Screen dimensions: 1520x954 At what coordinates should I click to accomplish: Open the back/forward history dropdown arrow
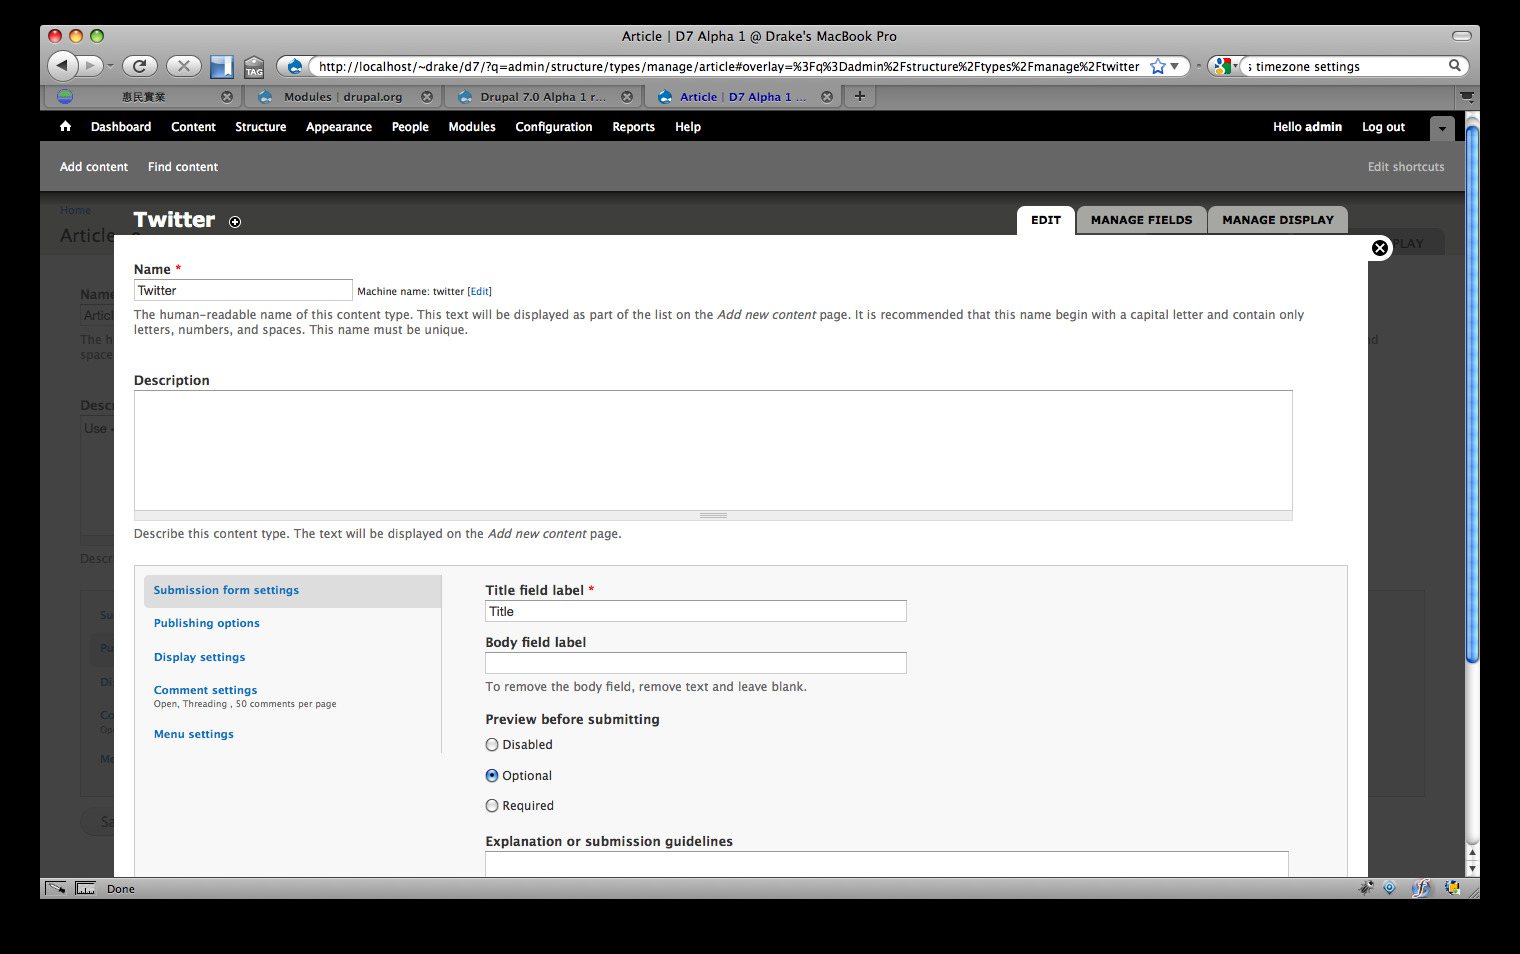pos(110,67)
